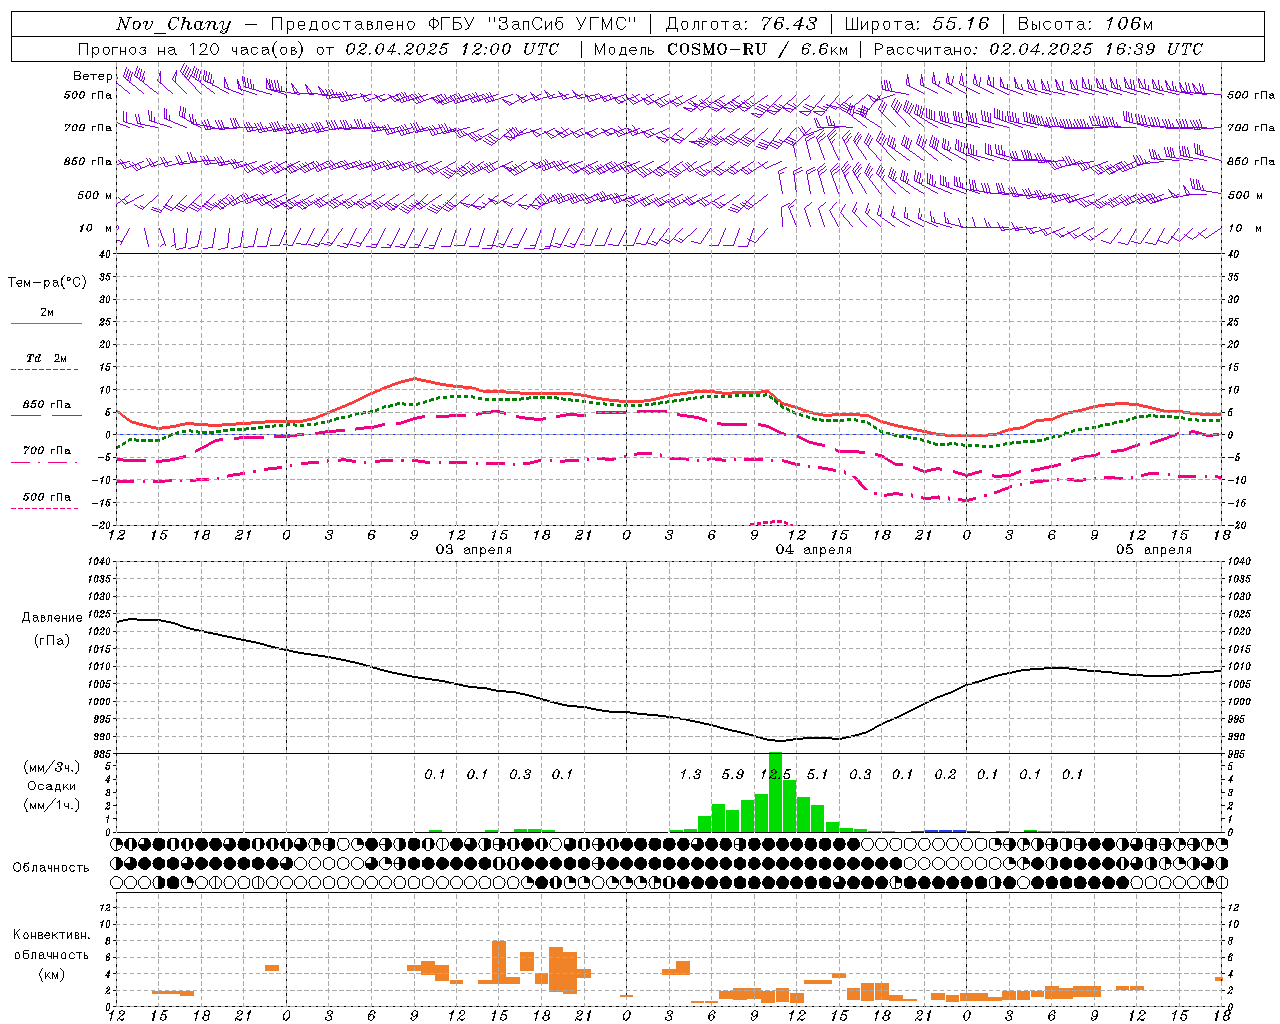Click the '(км)' unit under convective cloudiness
The image size is (1280, 1024).
(x=52, y=974)
